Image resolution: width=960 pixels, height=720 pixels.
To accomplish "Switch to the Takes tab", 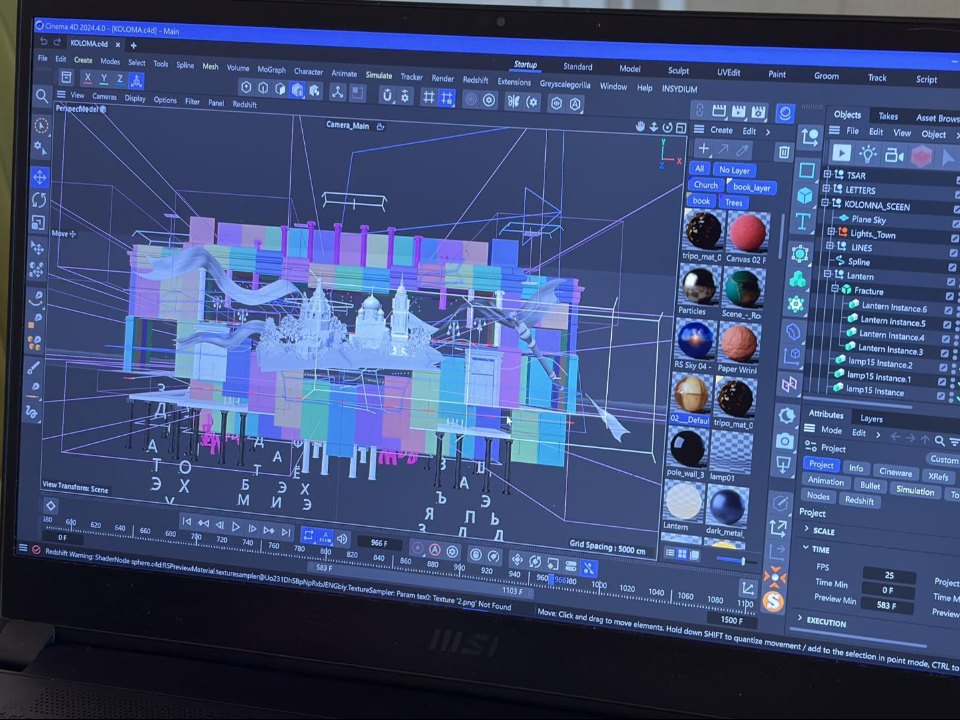I will (x=888, y=116).
